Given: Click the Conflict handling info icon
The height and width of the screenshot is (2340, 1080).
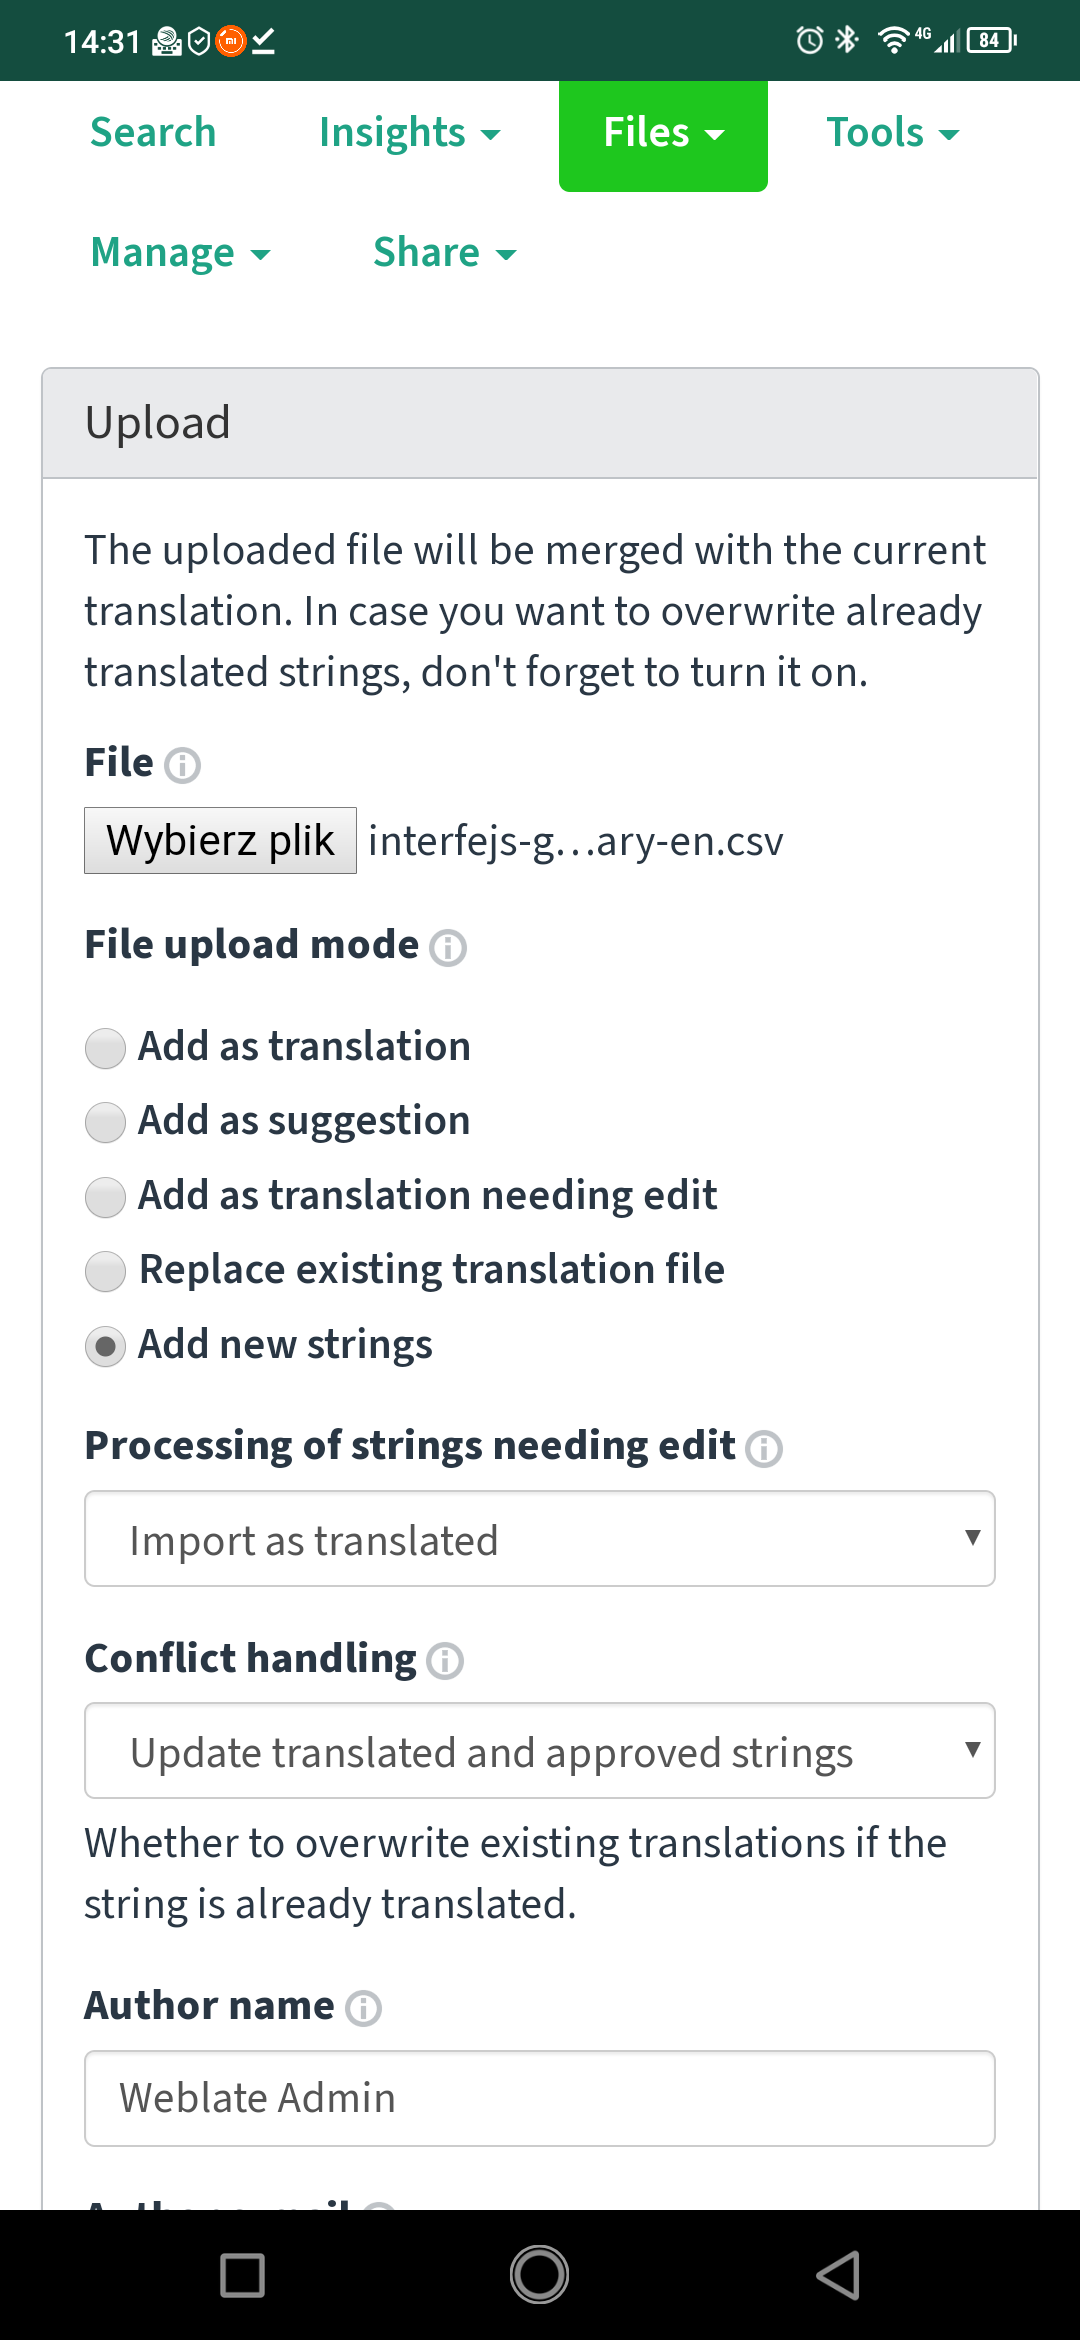Looking at the screenshot, I should 445,1661.
